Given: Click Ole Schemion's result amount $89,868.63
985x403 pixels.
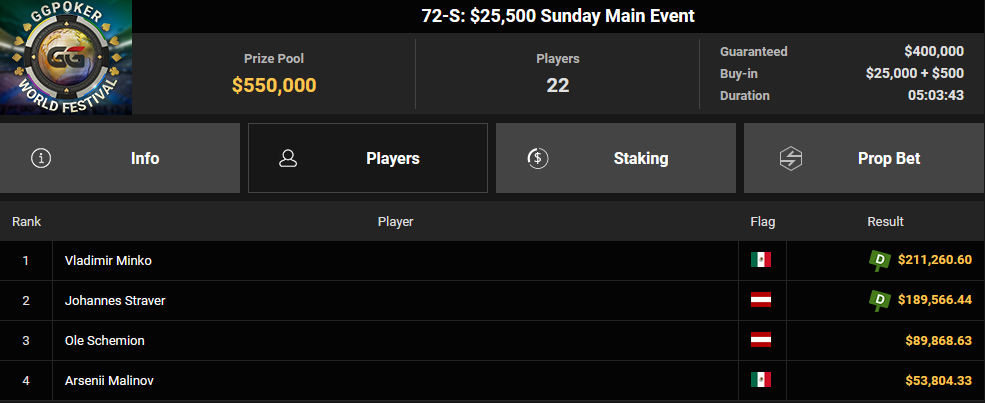Looking at the screenshot, I should 939,341.
